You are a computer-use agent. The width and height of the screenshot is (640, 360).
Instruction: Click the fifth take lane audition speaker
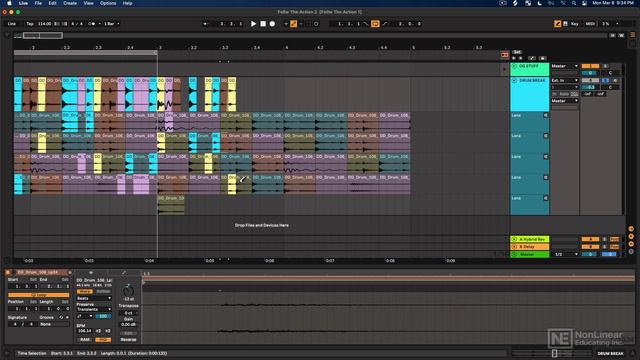point(545,198)
